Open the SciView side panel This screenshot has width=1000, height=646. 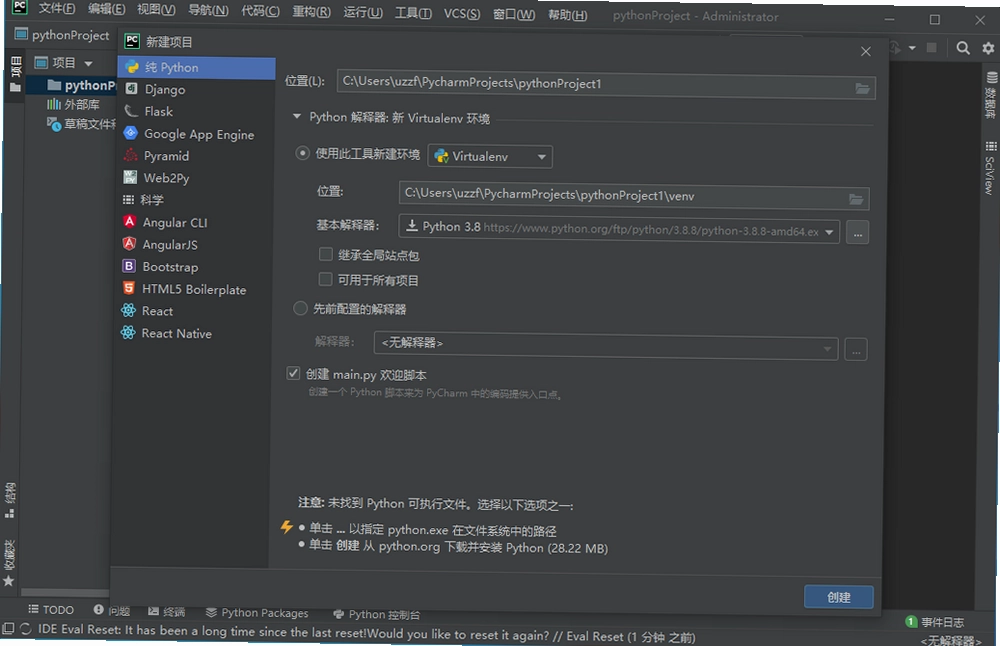tap(990, 168)
